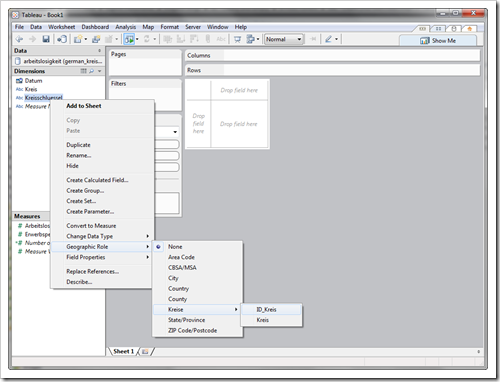Open the Help menu

point(241,27)
